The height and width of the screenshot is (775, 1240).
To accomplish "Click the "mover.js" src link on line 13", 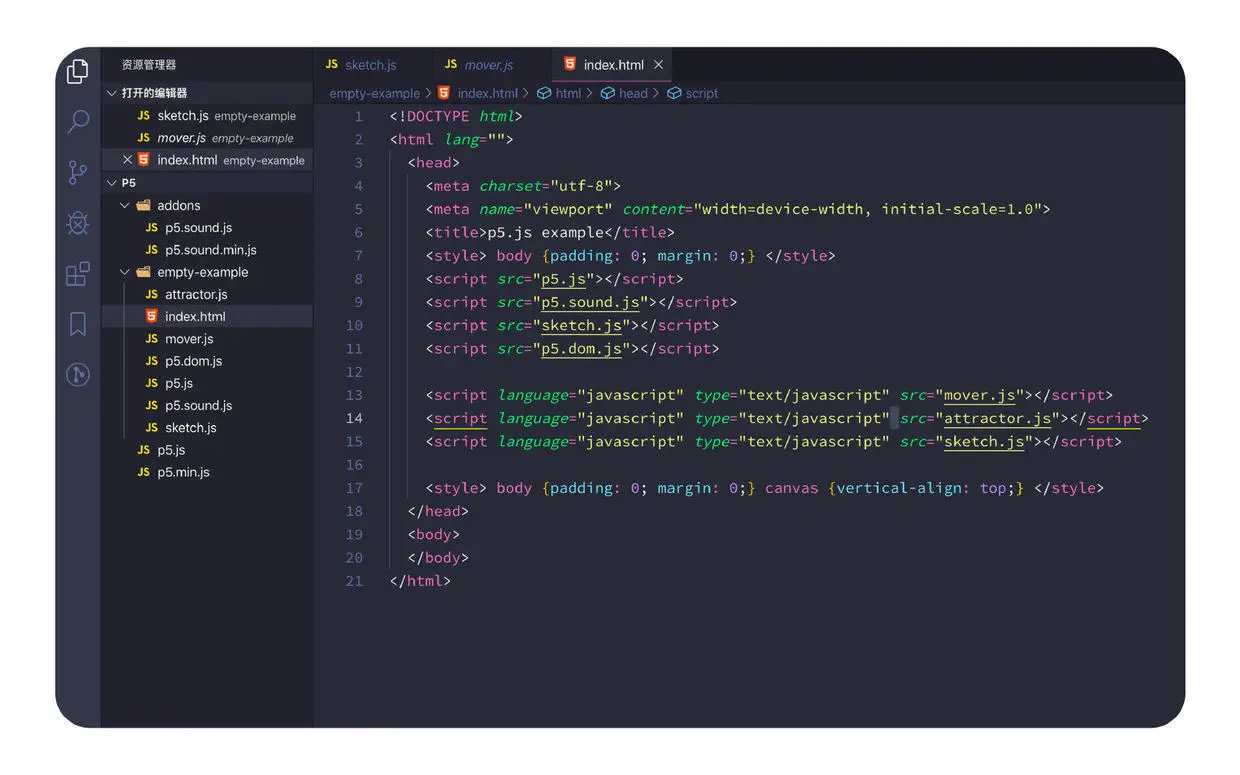I will tap(980, 395).
